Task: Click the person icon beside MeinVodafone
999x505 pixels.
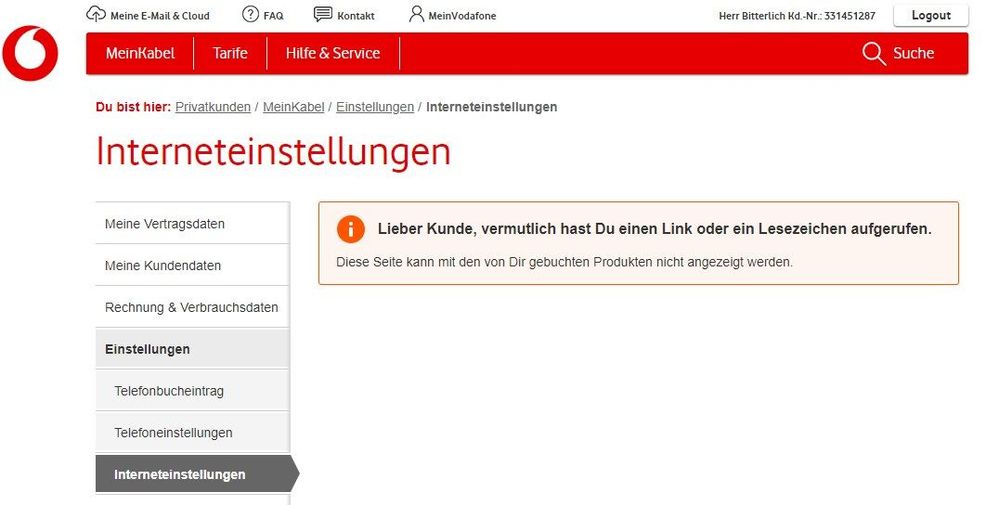Action: pos(417,14)
